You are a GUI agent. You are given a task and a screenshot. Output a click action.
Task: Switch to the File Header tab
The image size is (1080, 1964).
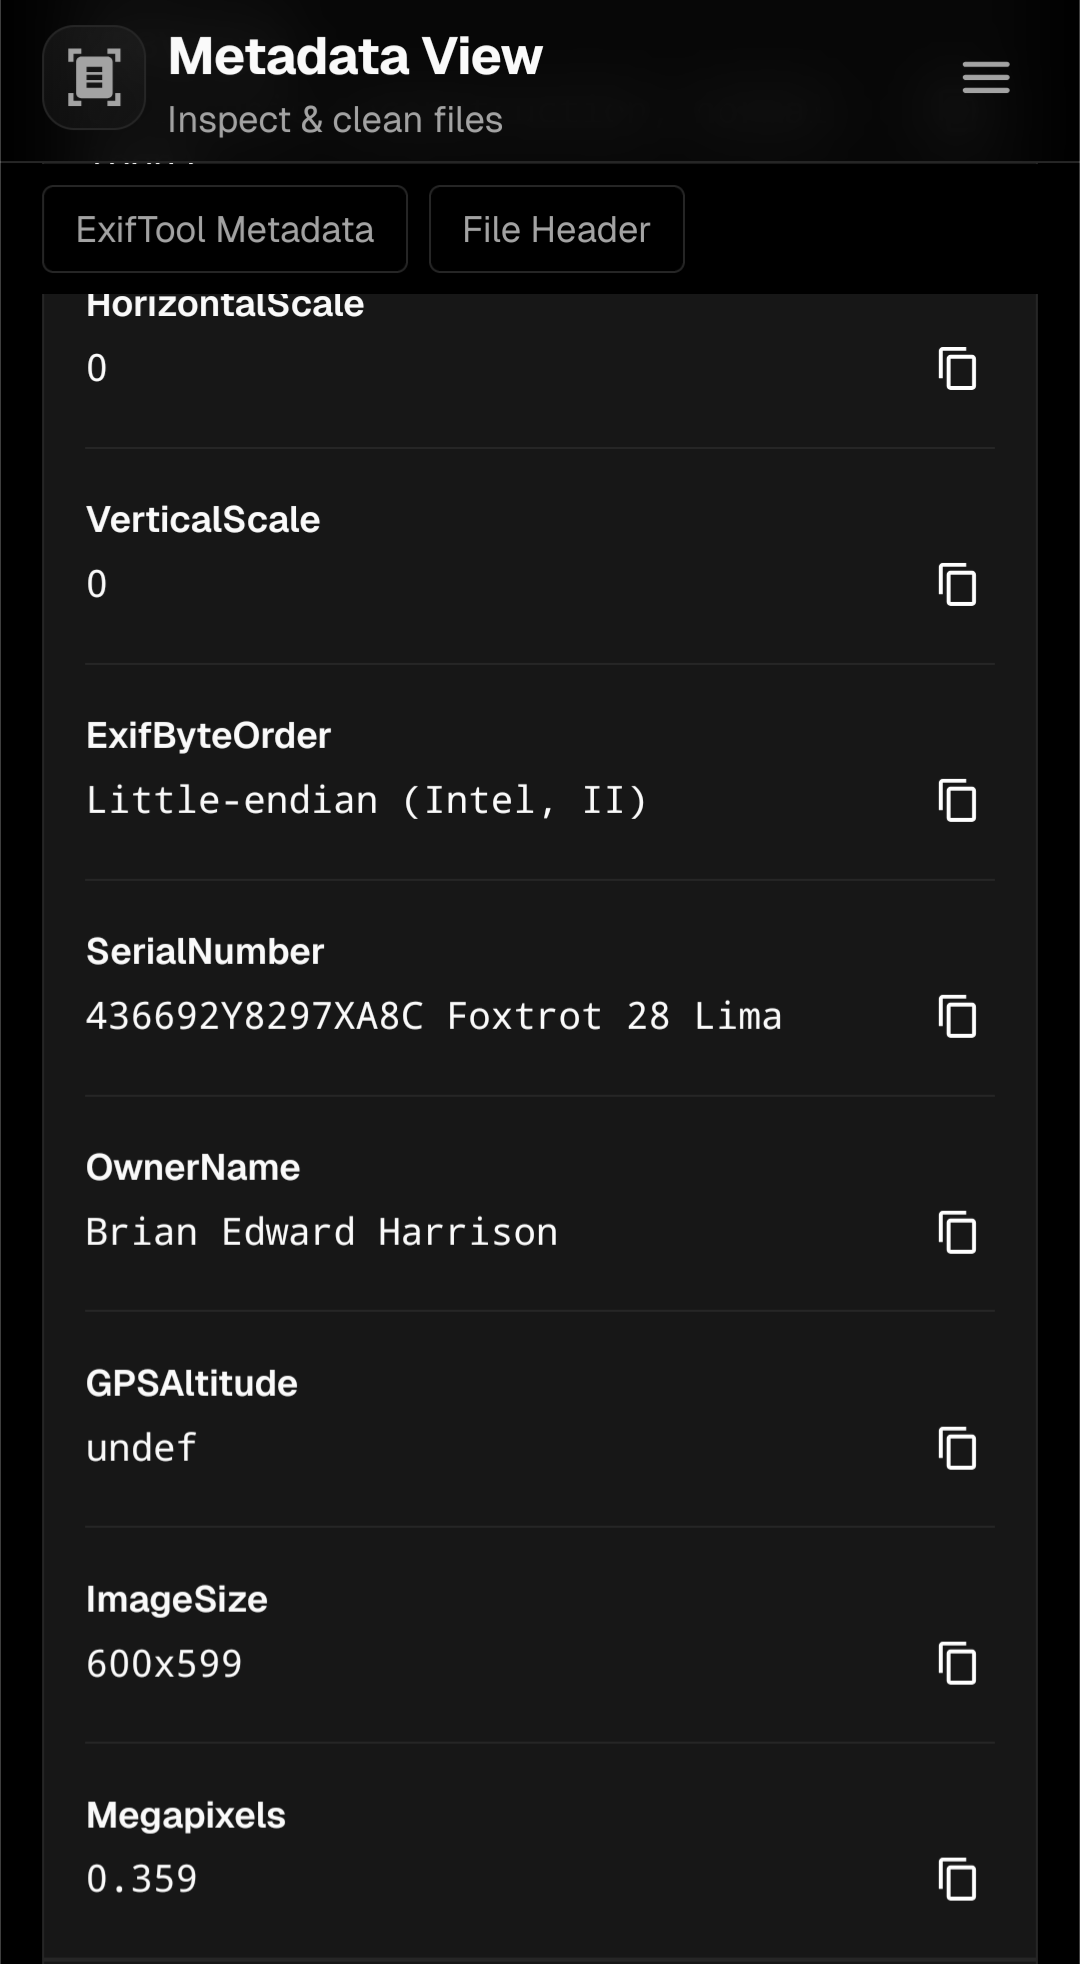pos(556,229)
